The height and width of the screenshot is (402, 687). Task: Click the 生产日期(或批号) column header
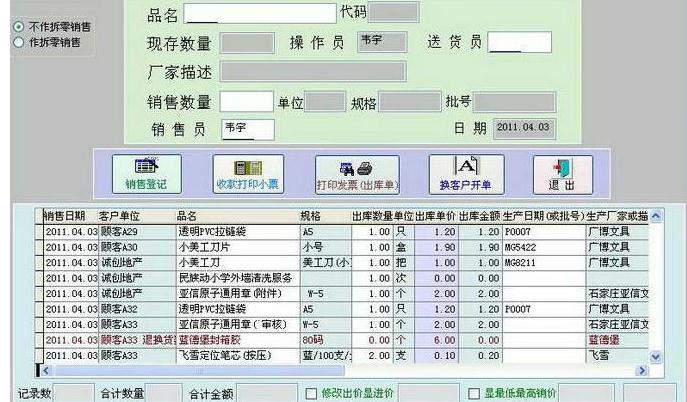tap(543, 216)
